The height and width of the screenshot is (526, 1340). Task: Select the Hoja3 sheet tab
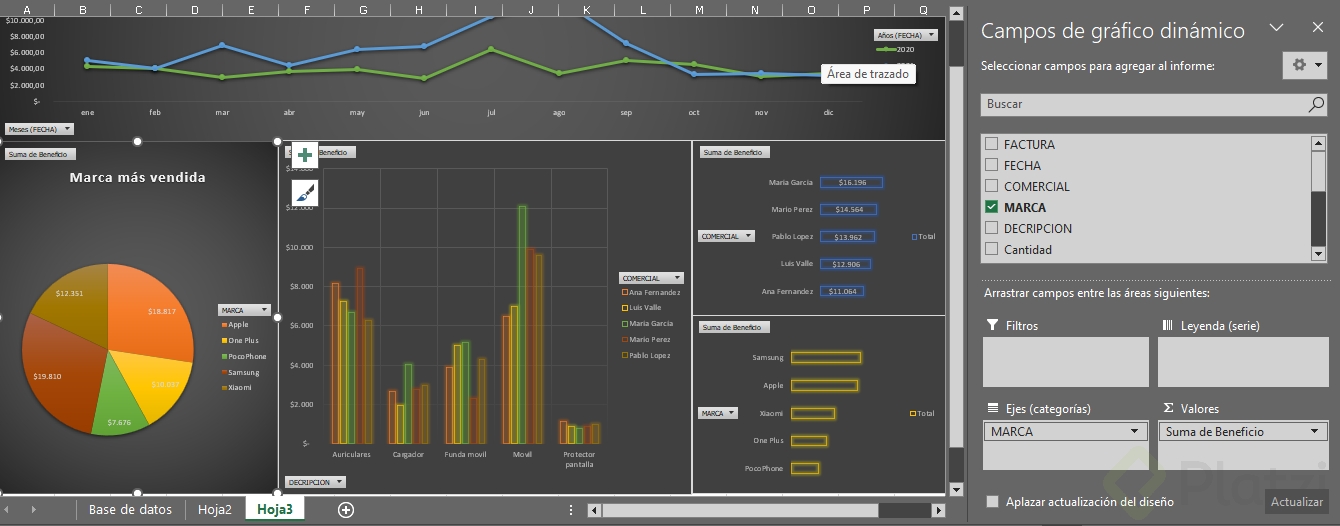[x=275, y=510]
